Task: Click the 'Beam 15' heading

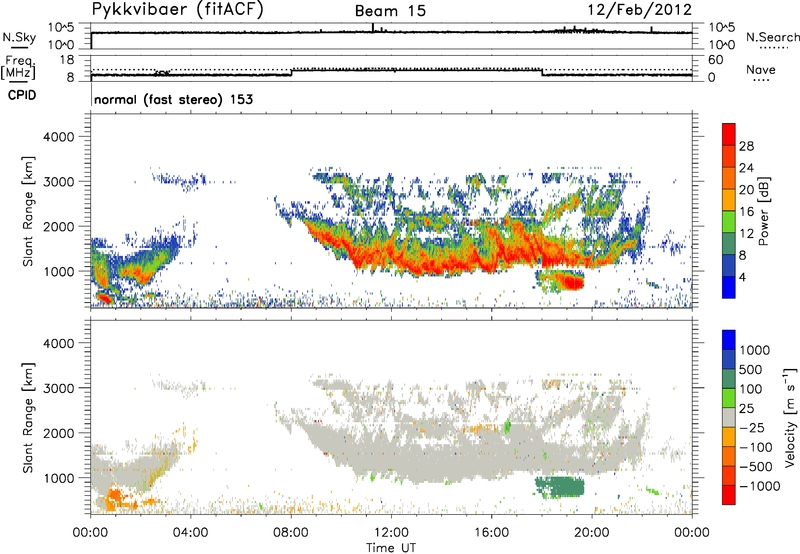Action: [x=390, y=11]
